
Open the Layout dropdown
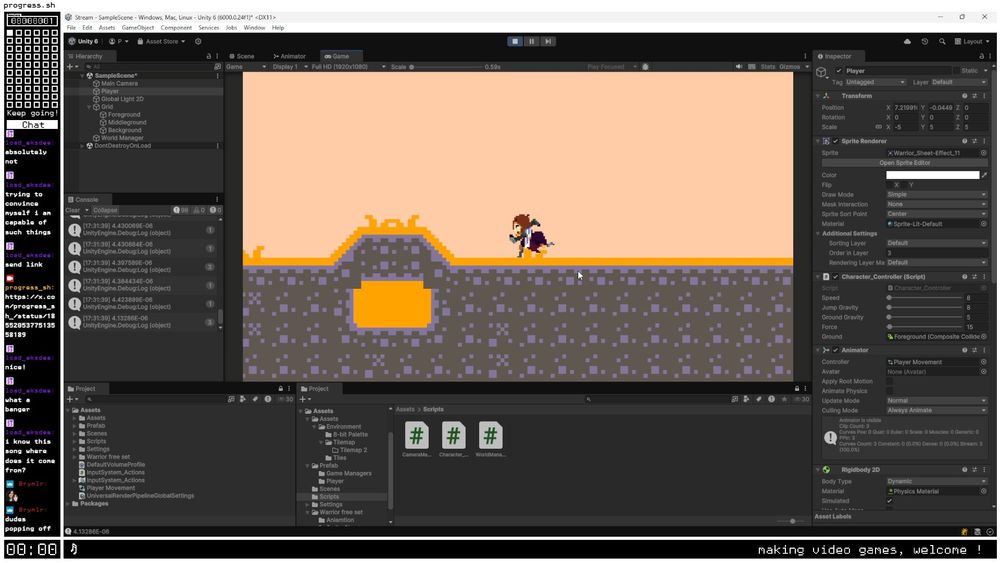[972, 41]
